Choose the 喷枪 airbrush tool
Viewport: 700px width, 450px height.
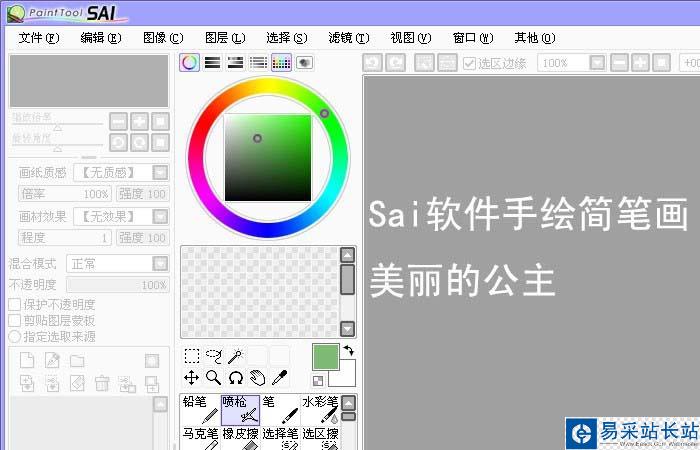240,410
